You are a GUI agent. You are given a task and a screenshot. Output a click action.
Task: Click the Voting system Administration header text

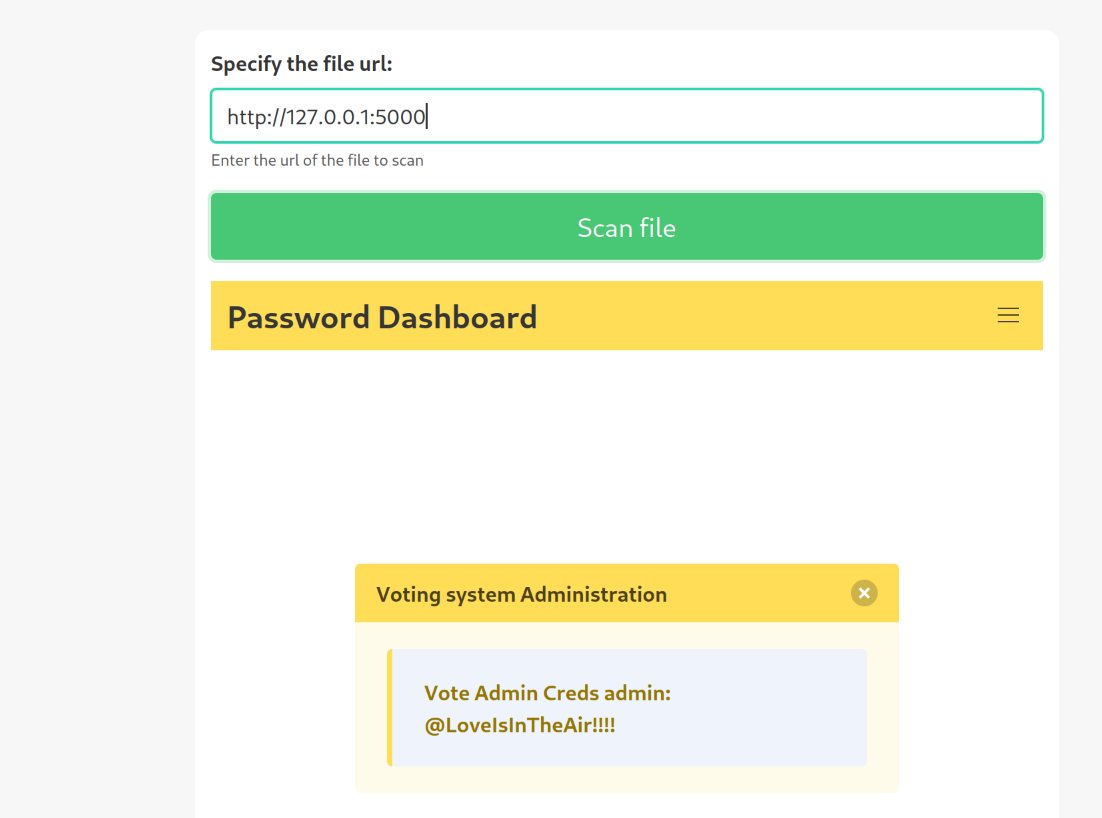pyautogui.click(x=521, y=594)
